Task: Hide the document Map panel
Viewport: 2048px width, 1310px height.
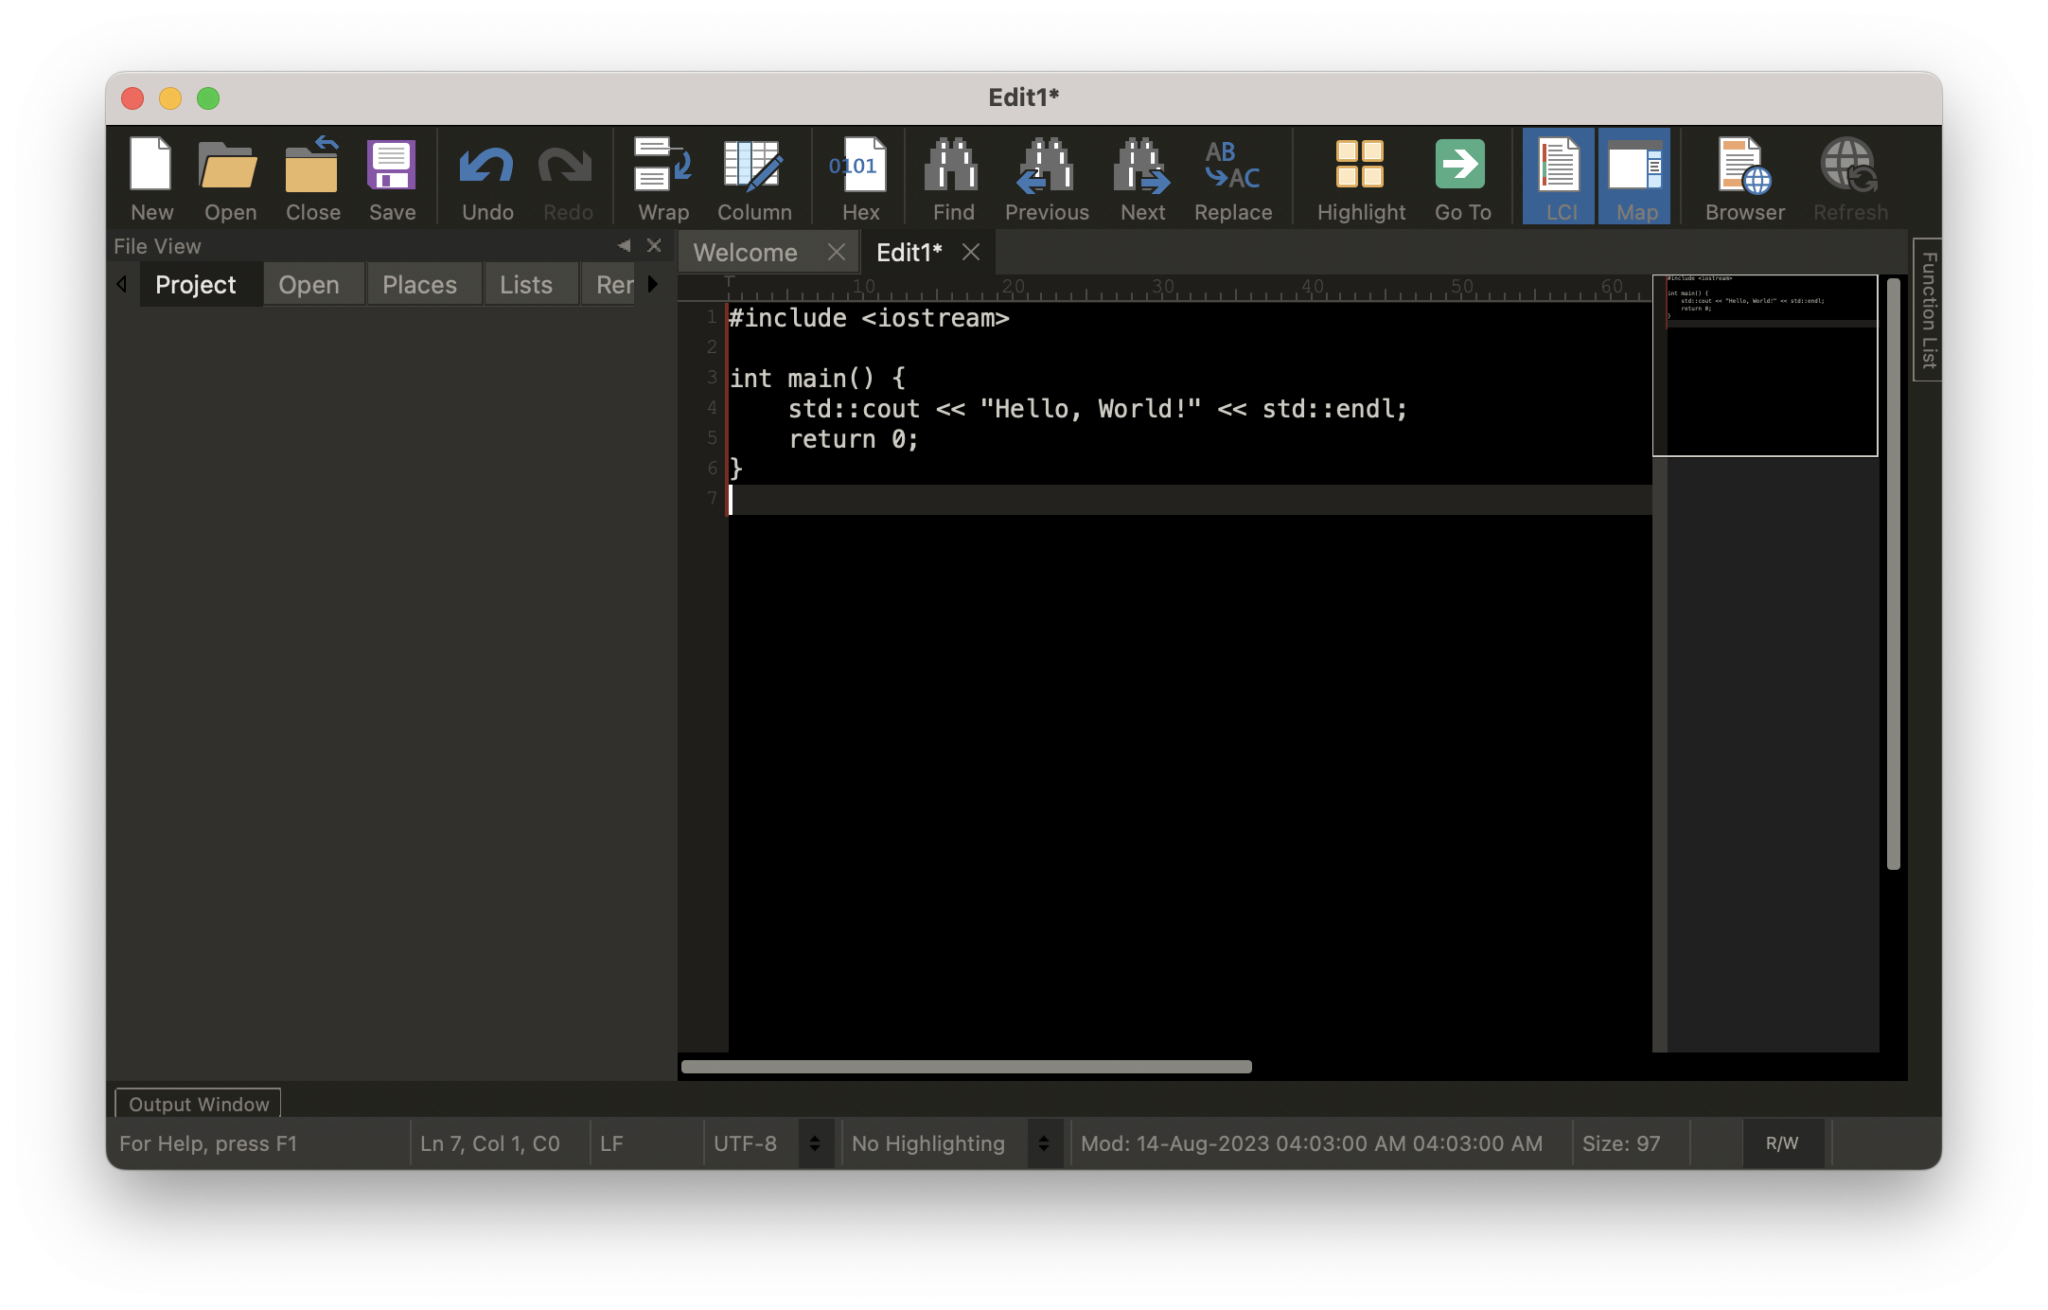Action: (x=1635, y=176)
